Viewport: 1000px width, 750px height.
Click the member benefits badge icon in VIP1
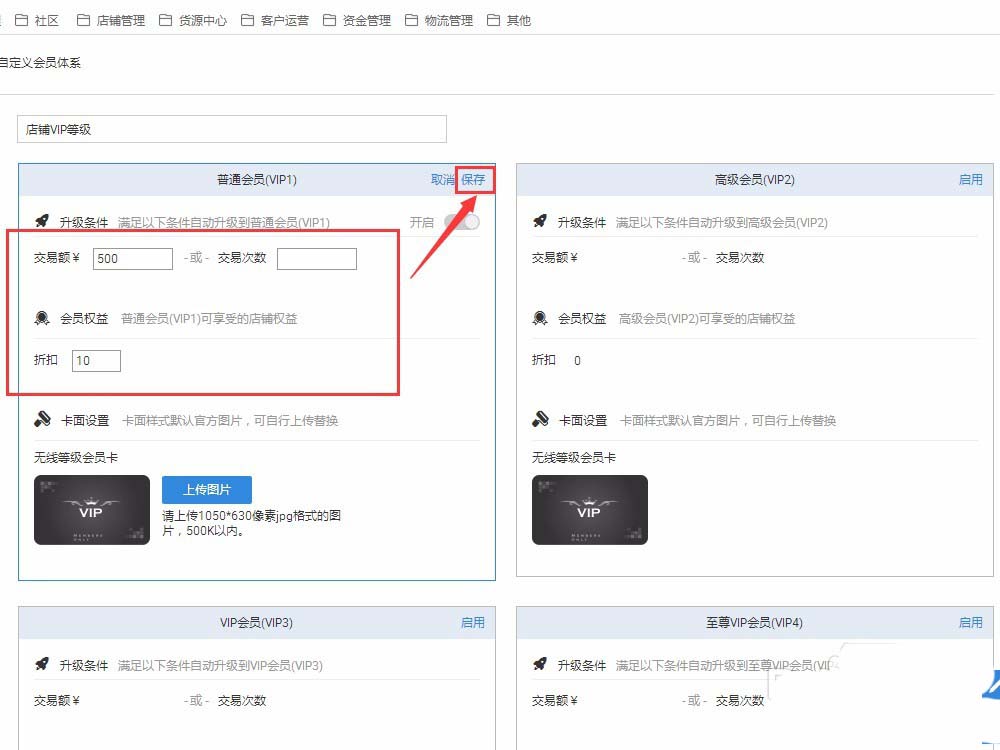click(42, 319)
